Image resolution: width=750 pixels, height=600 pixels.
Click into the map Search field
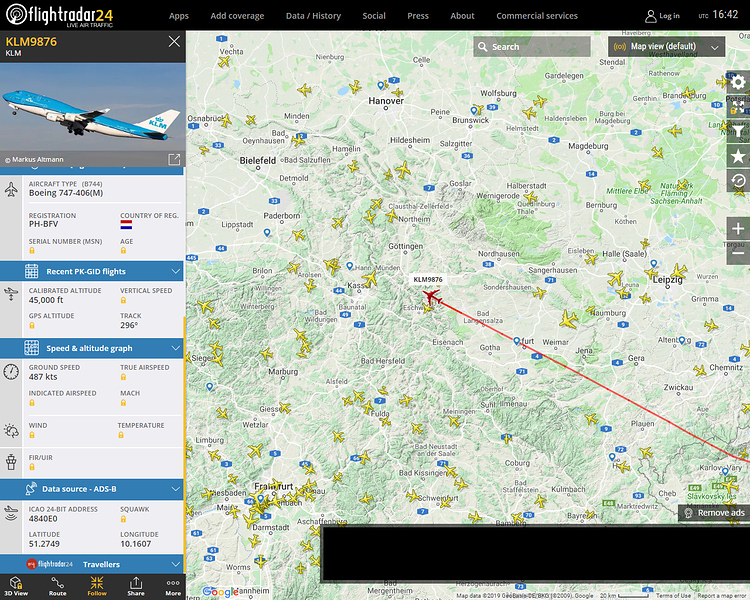coord(532,47)
